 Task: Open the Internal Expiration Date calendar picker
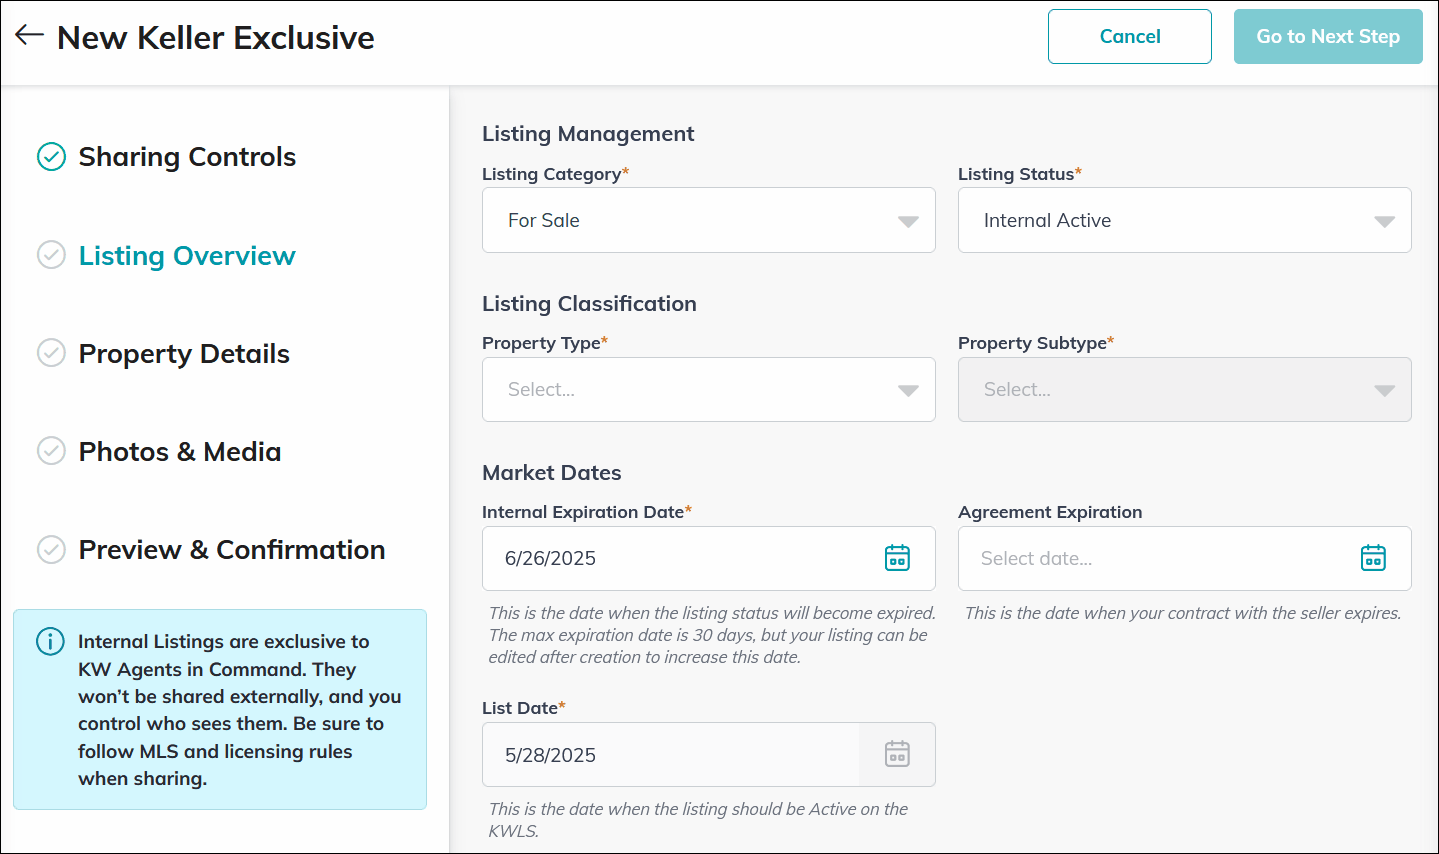point(897,558)
